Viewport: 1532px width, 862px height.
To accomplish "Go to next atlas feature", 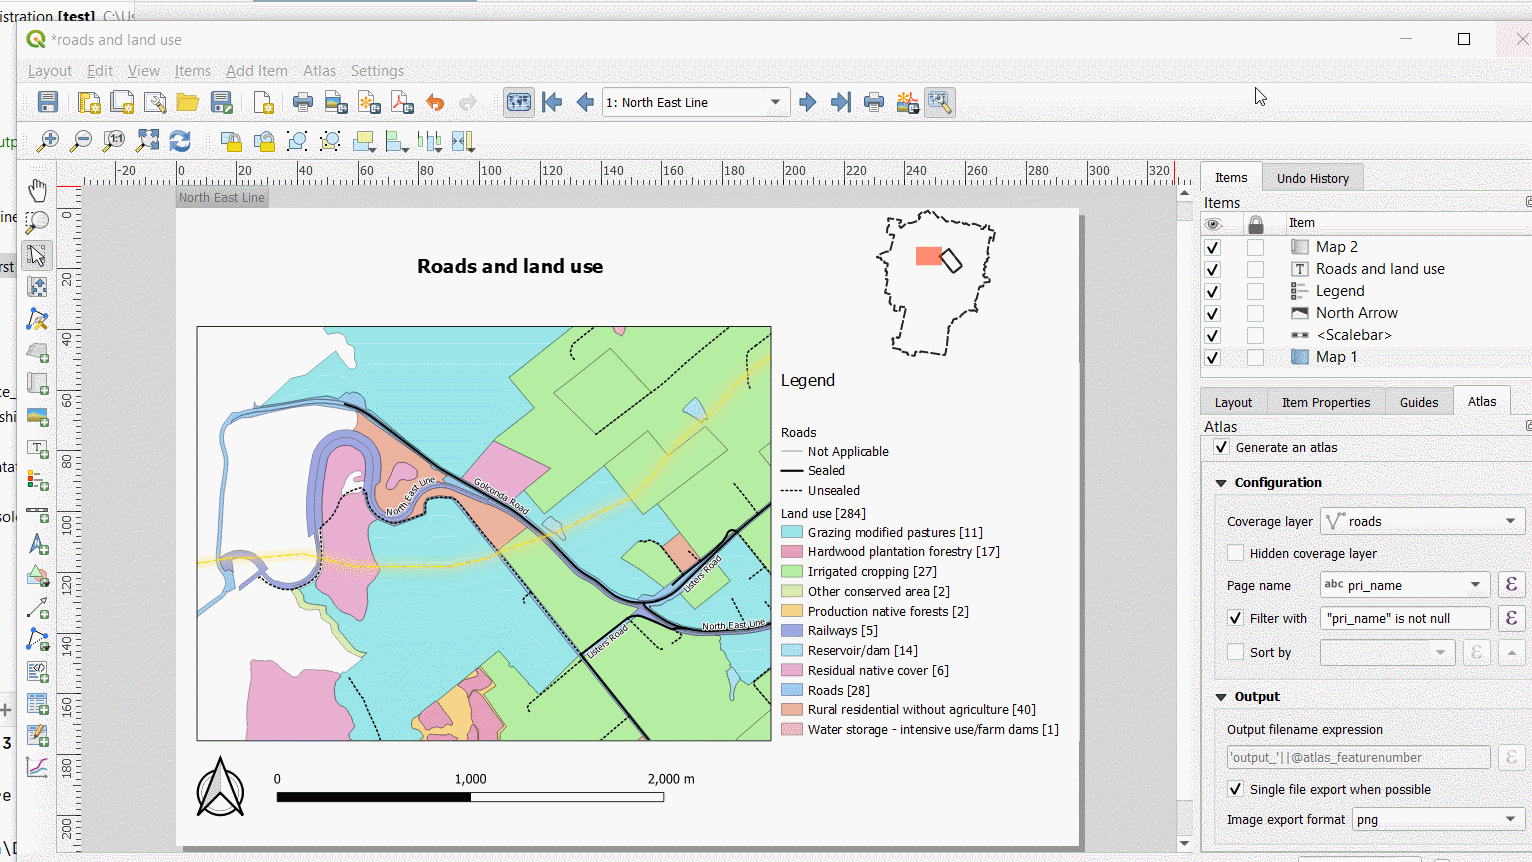I will click(x=808, y=102).
